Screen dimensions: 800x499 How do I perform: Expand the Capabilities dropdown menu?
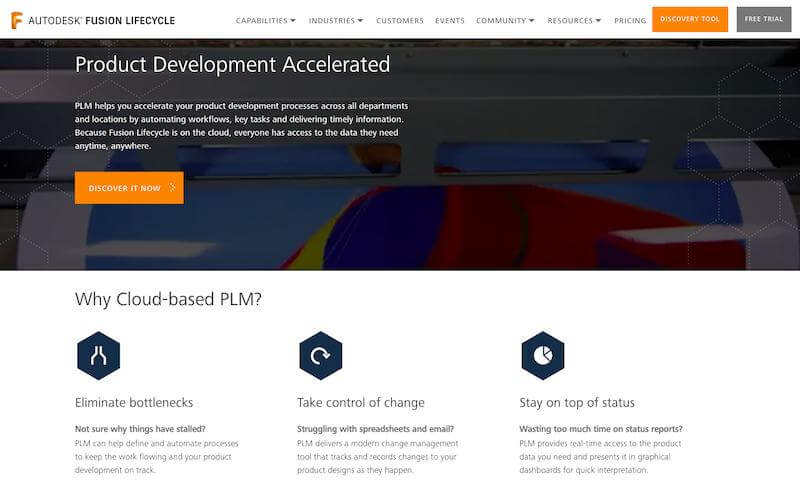coord(265,20)
